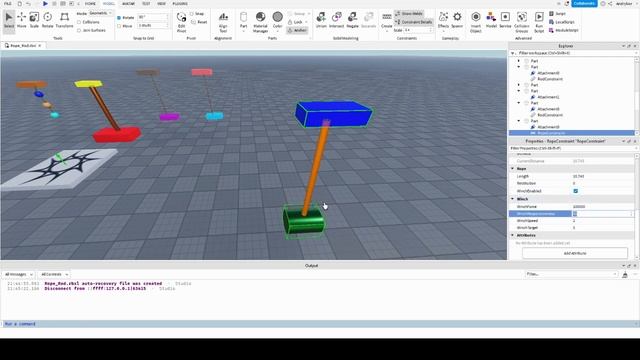
Task: Click the Output Filter field
Action: 571,274
